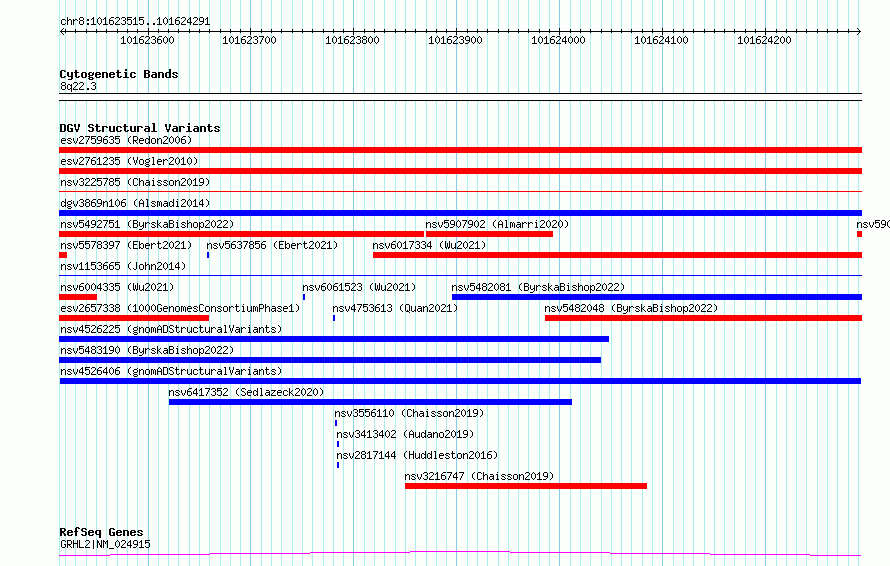The image size is (890, 566).
Task: Click the red bar of nsv5907902
Action: pos(489,234)
